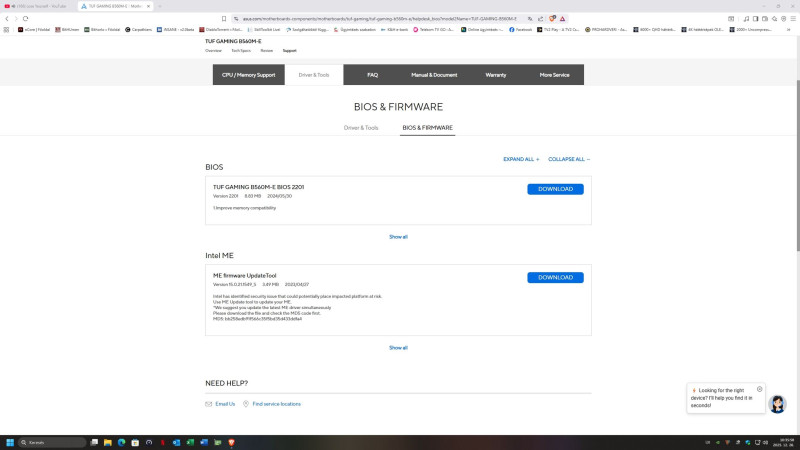Select the FAQ tab
Viewport: 800px width, 450px height.
click(x=372, y=74)
